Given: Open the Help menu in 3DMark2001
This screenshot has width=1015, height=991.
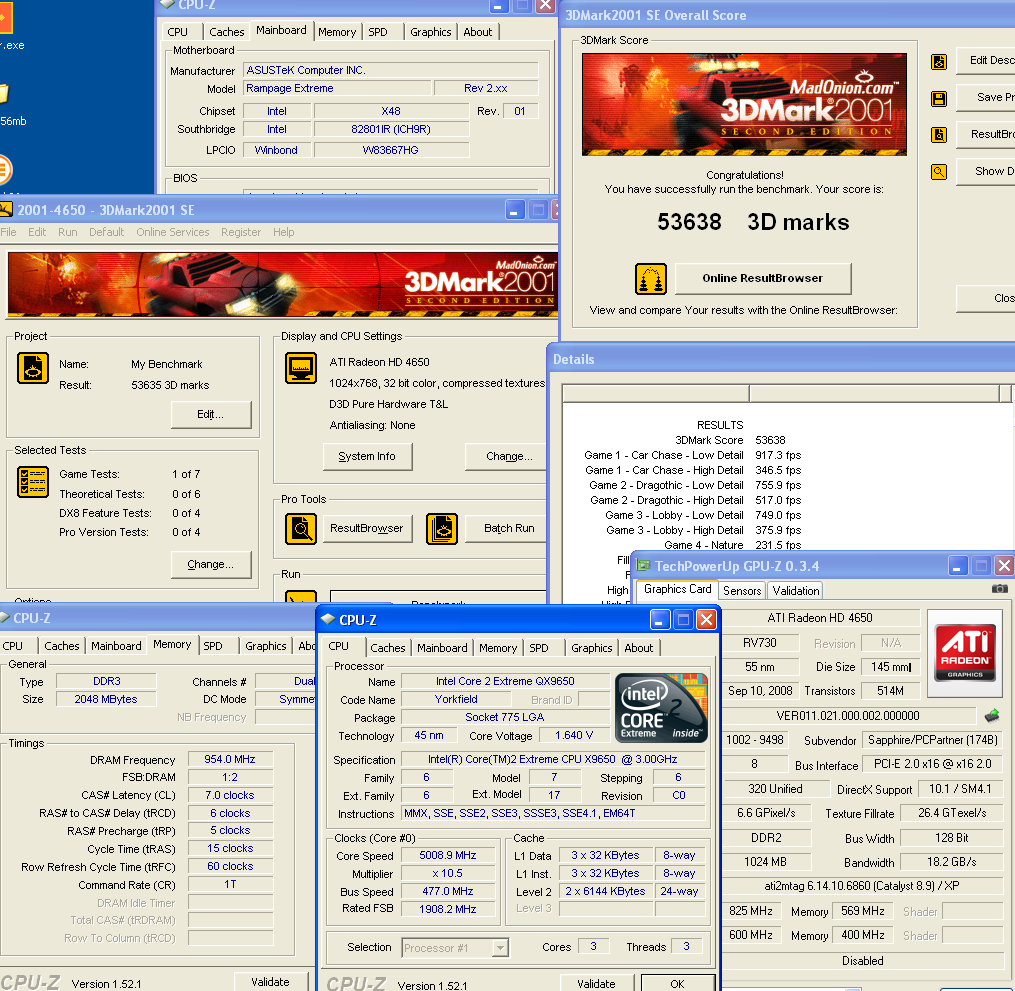Looking at the screenshot, I should point(284,232).
